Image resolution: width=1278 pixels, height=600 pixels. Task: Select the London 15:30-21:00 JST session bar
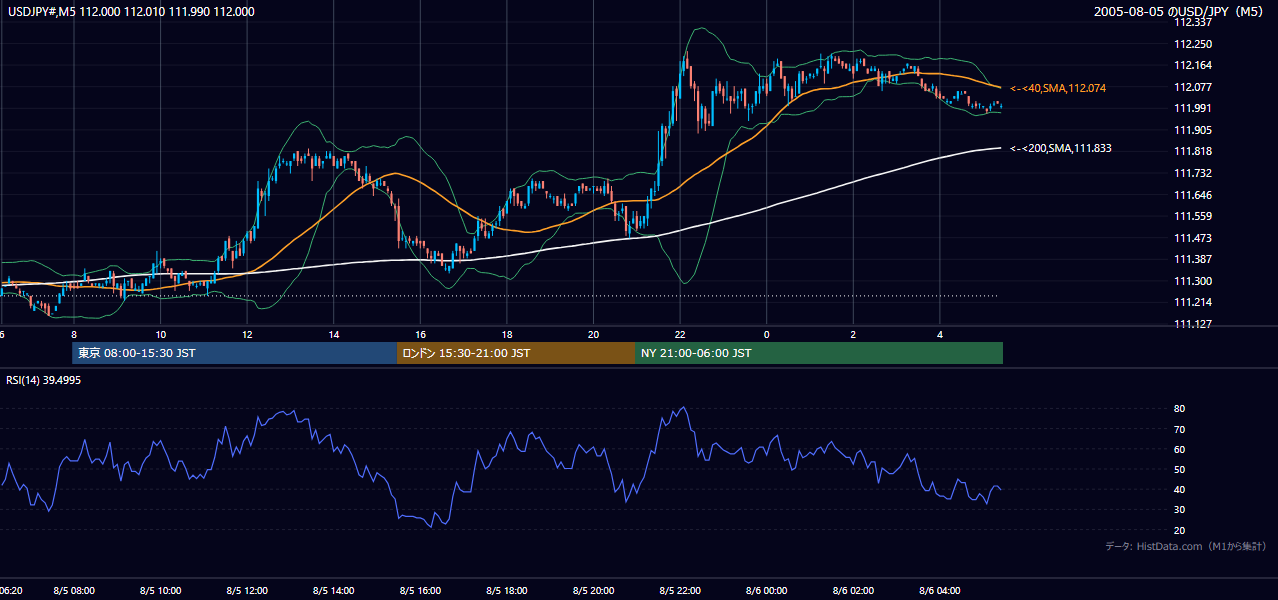(x=516, y=353)
